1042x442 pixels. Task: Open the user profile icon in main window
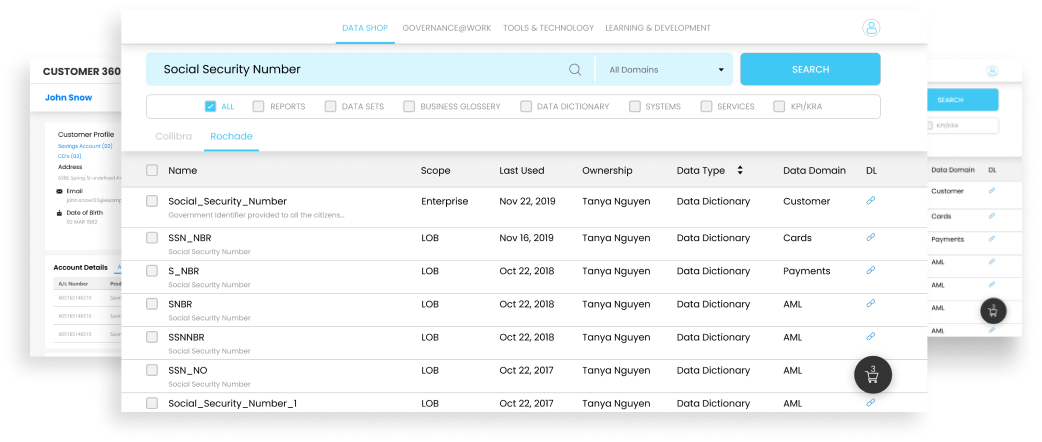pos(871,28)
